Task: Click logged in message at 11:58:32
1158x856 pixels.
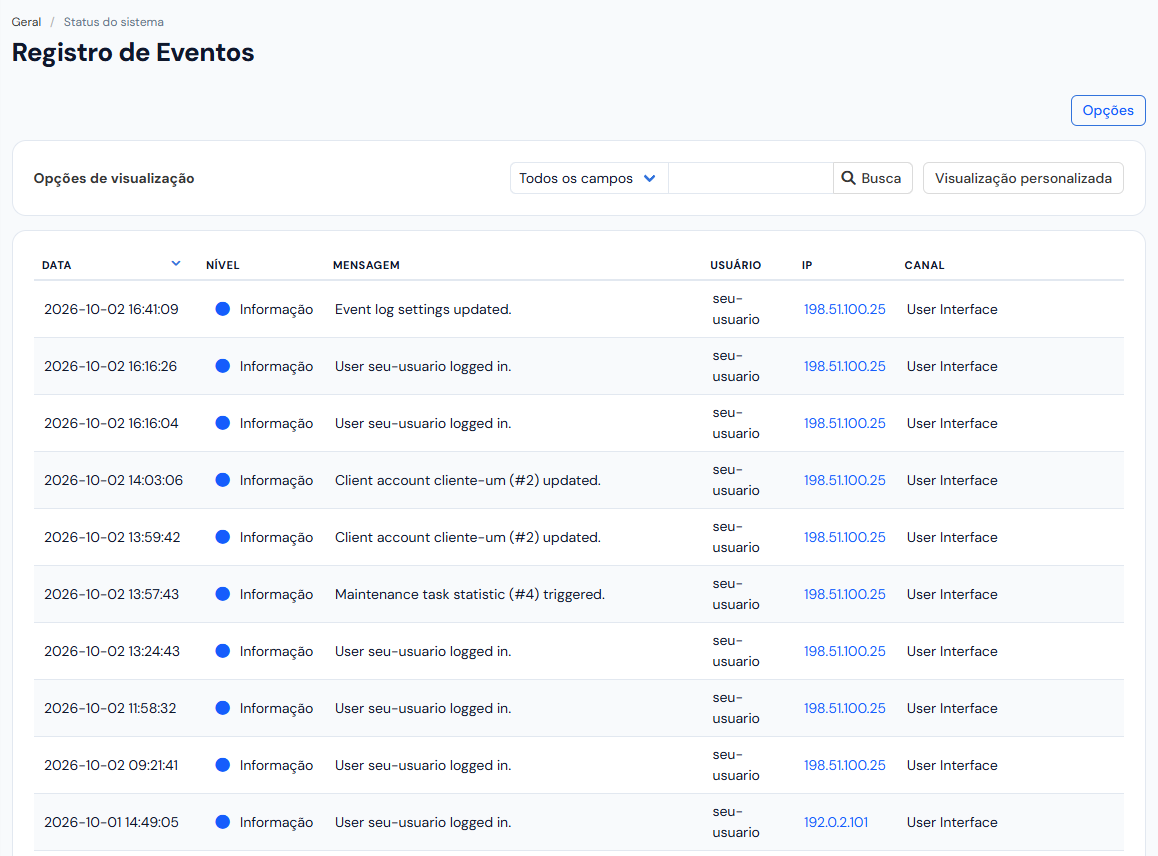Action: (x=422, y=708)
